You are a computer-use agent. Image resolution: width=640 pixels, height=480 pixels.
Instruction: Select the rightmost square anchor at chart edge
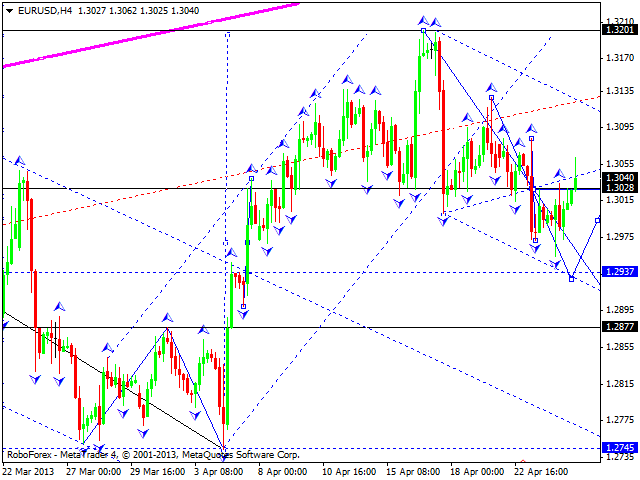597,219
